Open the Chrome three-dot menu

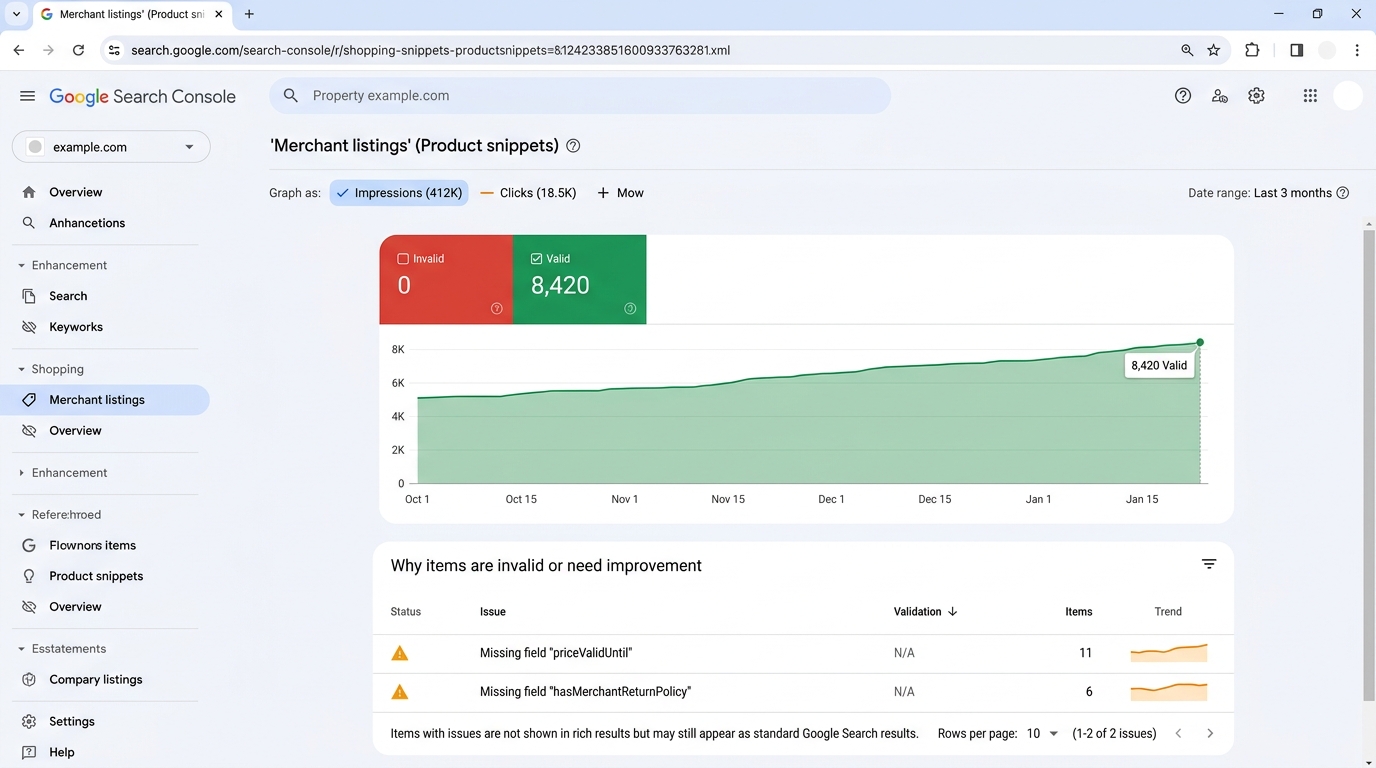1357,50
